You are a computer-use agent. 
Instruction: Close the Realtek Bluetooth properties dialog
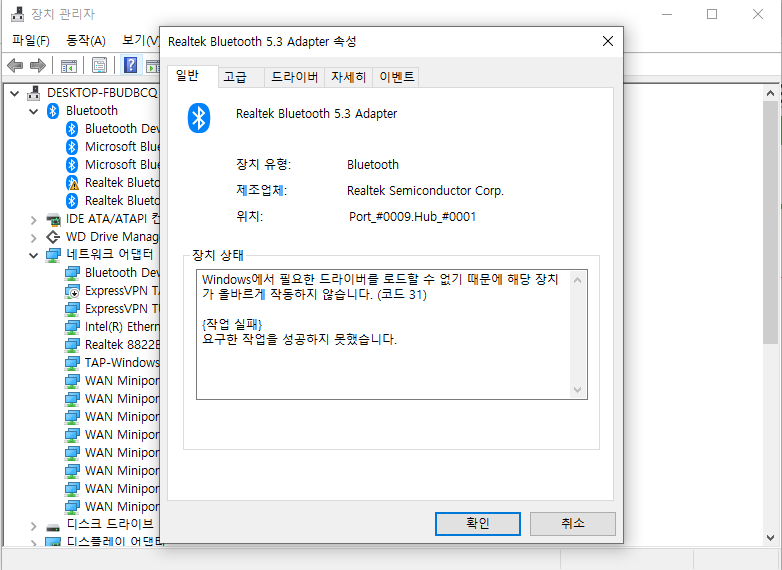[x=607, y=41]
